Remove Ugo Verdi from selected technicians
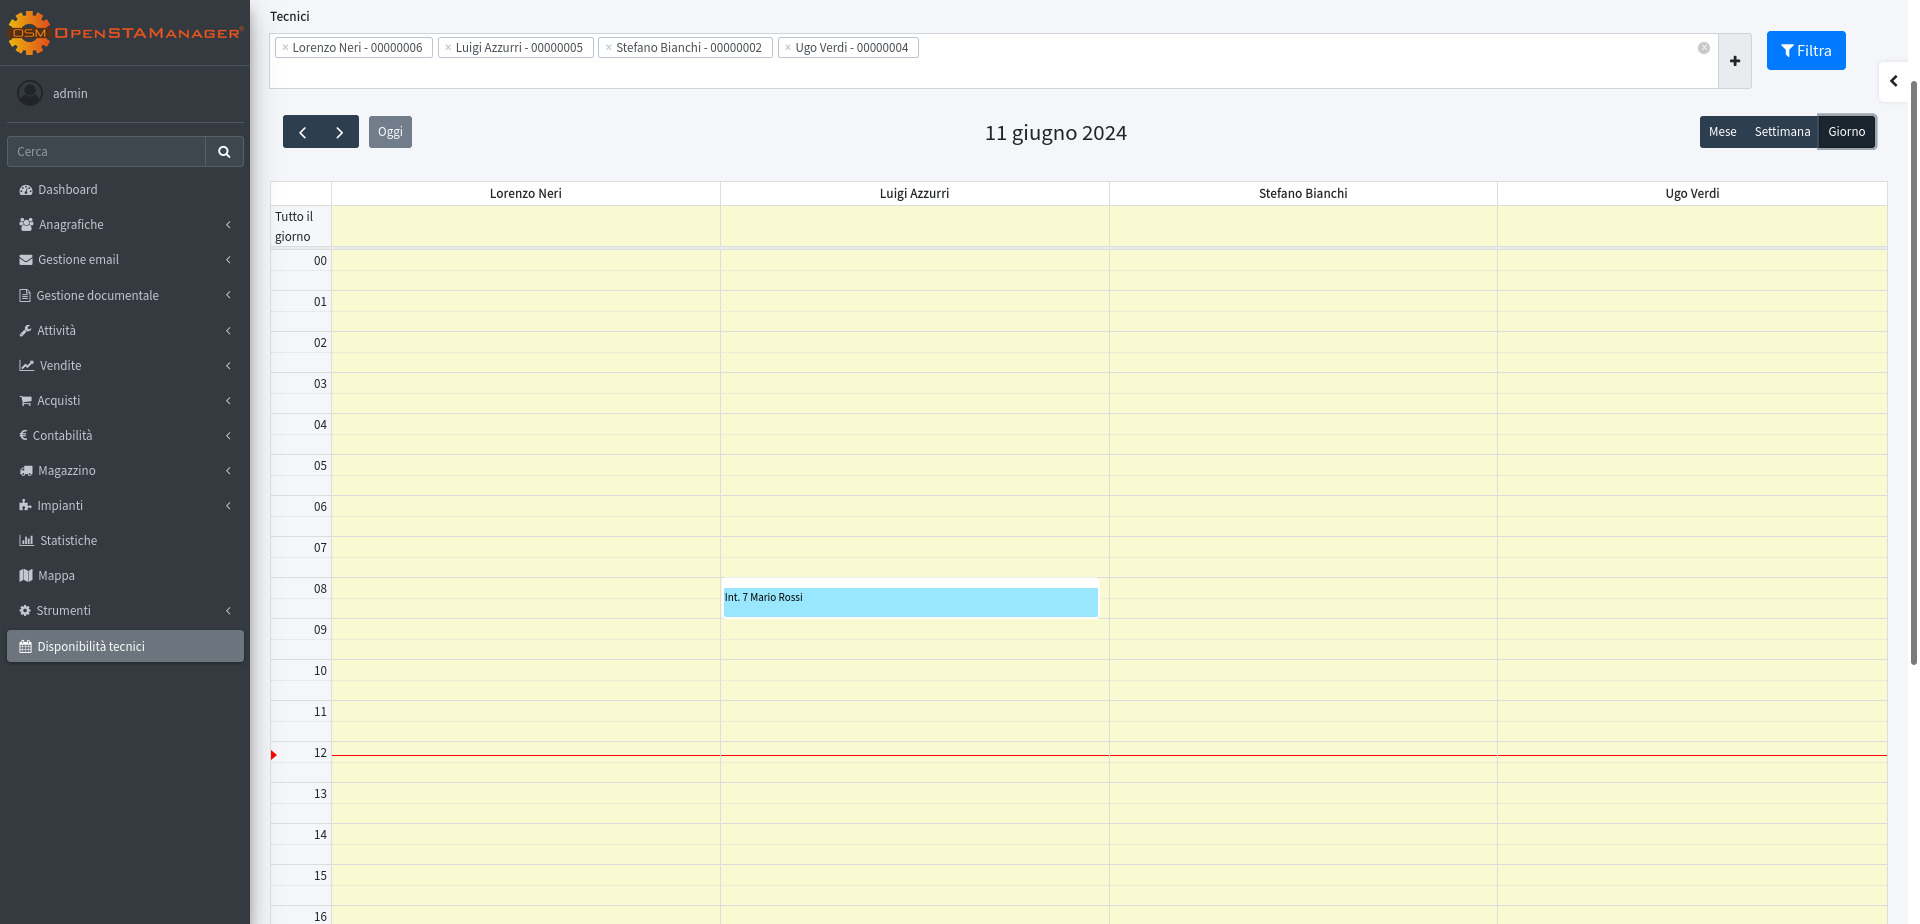 click(x=788, y=48)
